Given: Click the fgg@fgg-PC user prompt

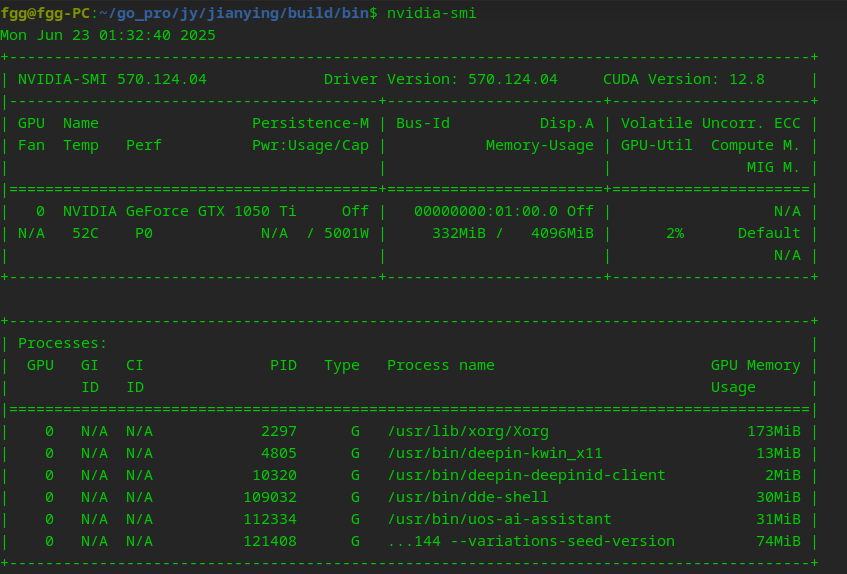Looking at the screenshot, I should pos(45,13).
